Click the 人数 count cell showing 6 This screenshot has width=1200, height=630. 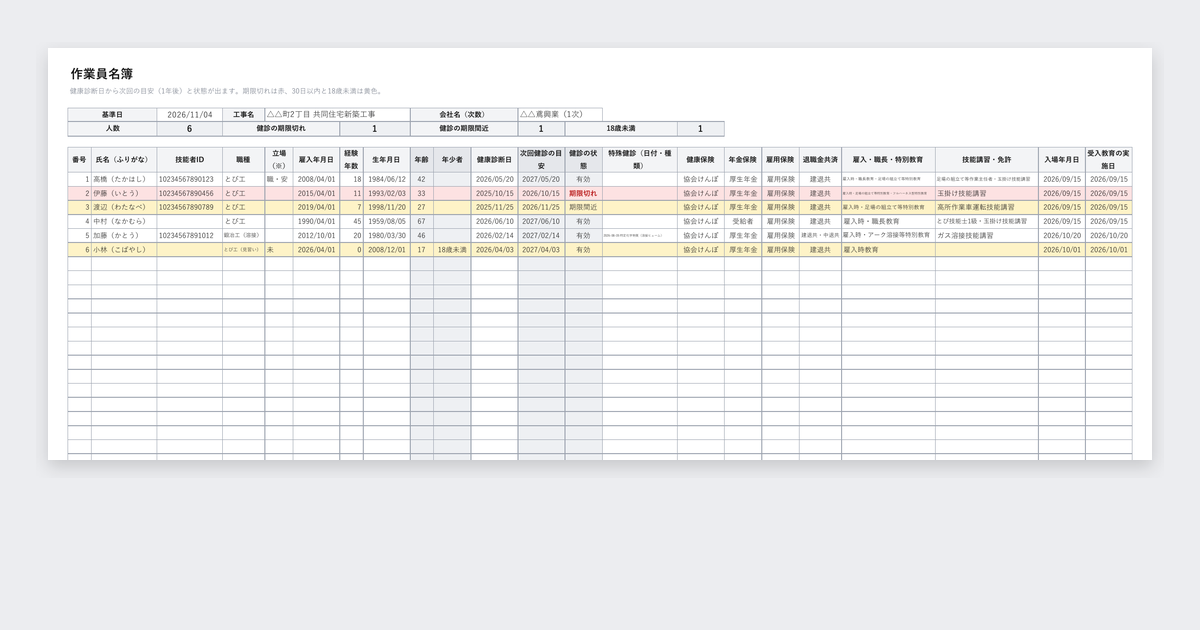click(x=190, y=129)
